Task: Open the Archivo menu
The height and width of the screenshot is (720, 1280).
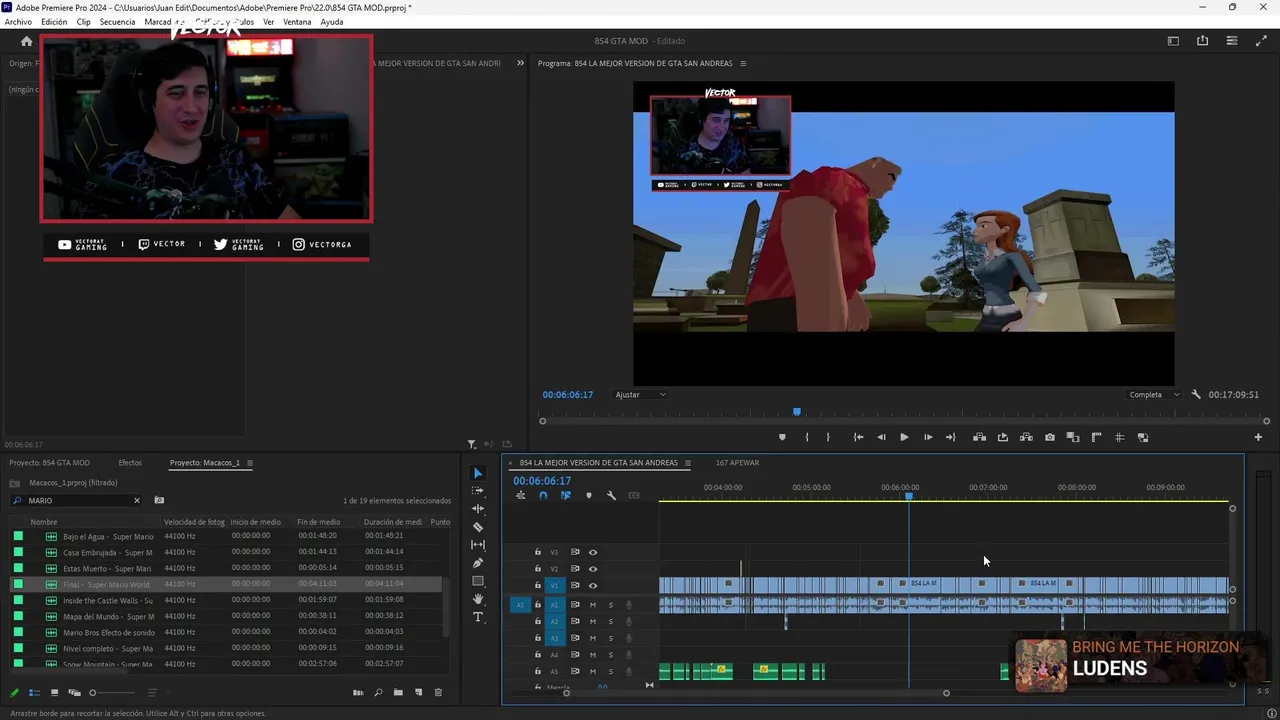Action: pos(18,22)
